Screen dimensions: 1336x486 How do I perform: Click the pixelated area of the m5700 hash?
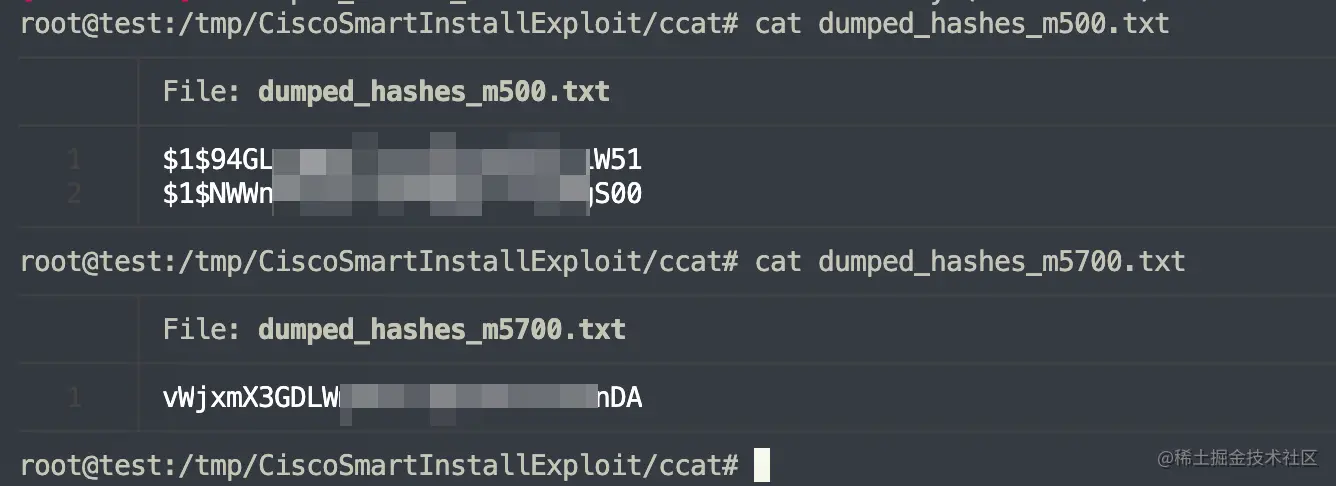point(469,398)
